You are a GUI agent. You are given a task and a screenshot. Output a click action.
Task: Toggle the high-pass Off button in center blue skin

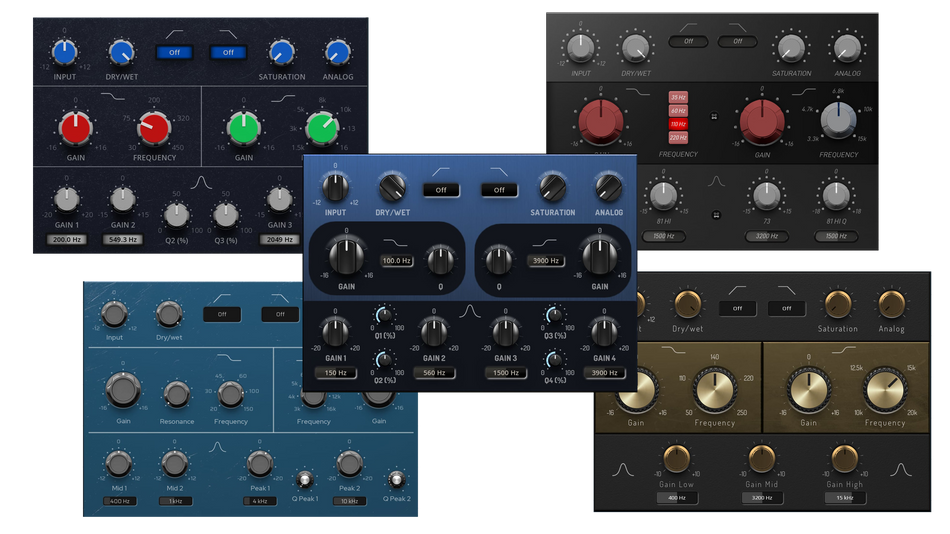click(441, 190)
